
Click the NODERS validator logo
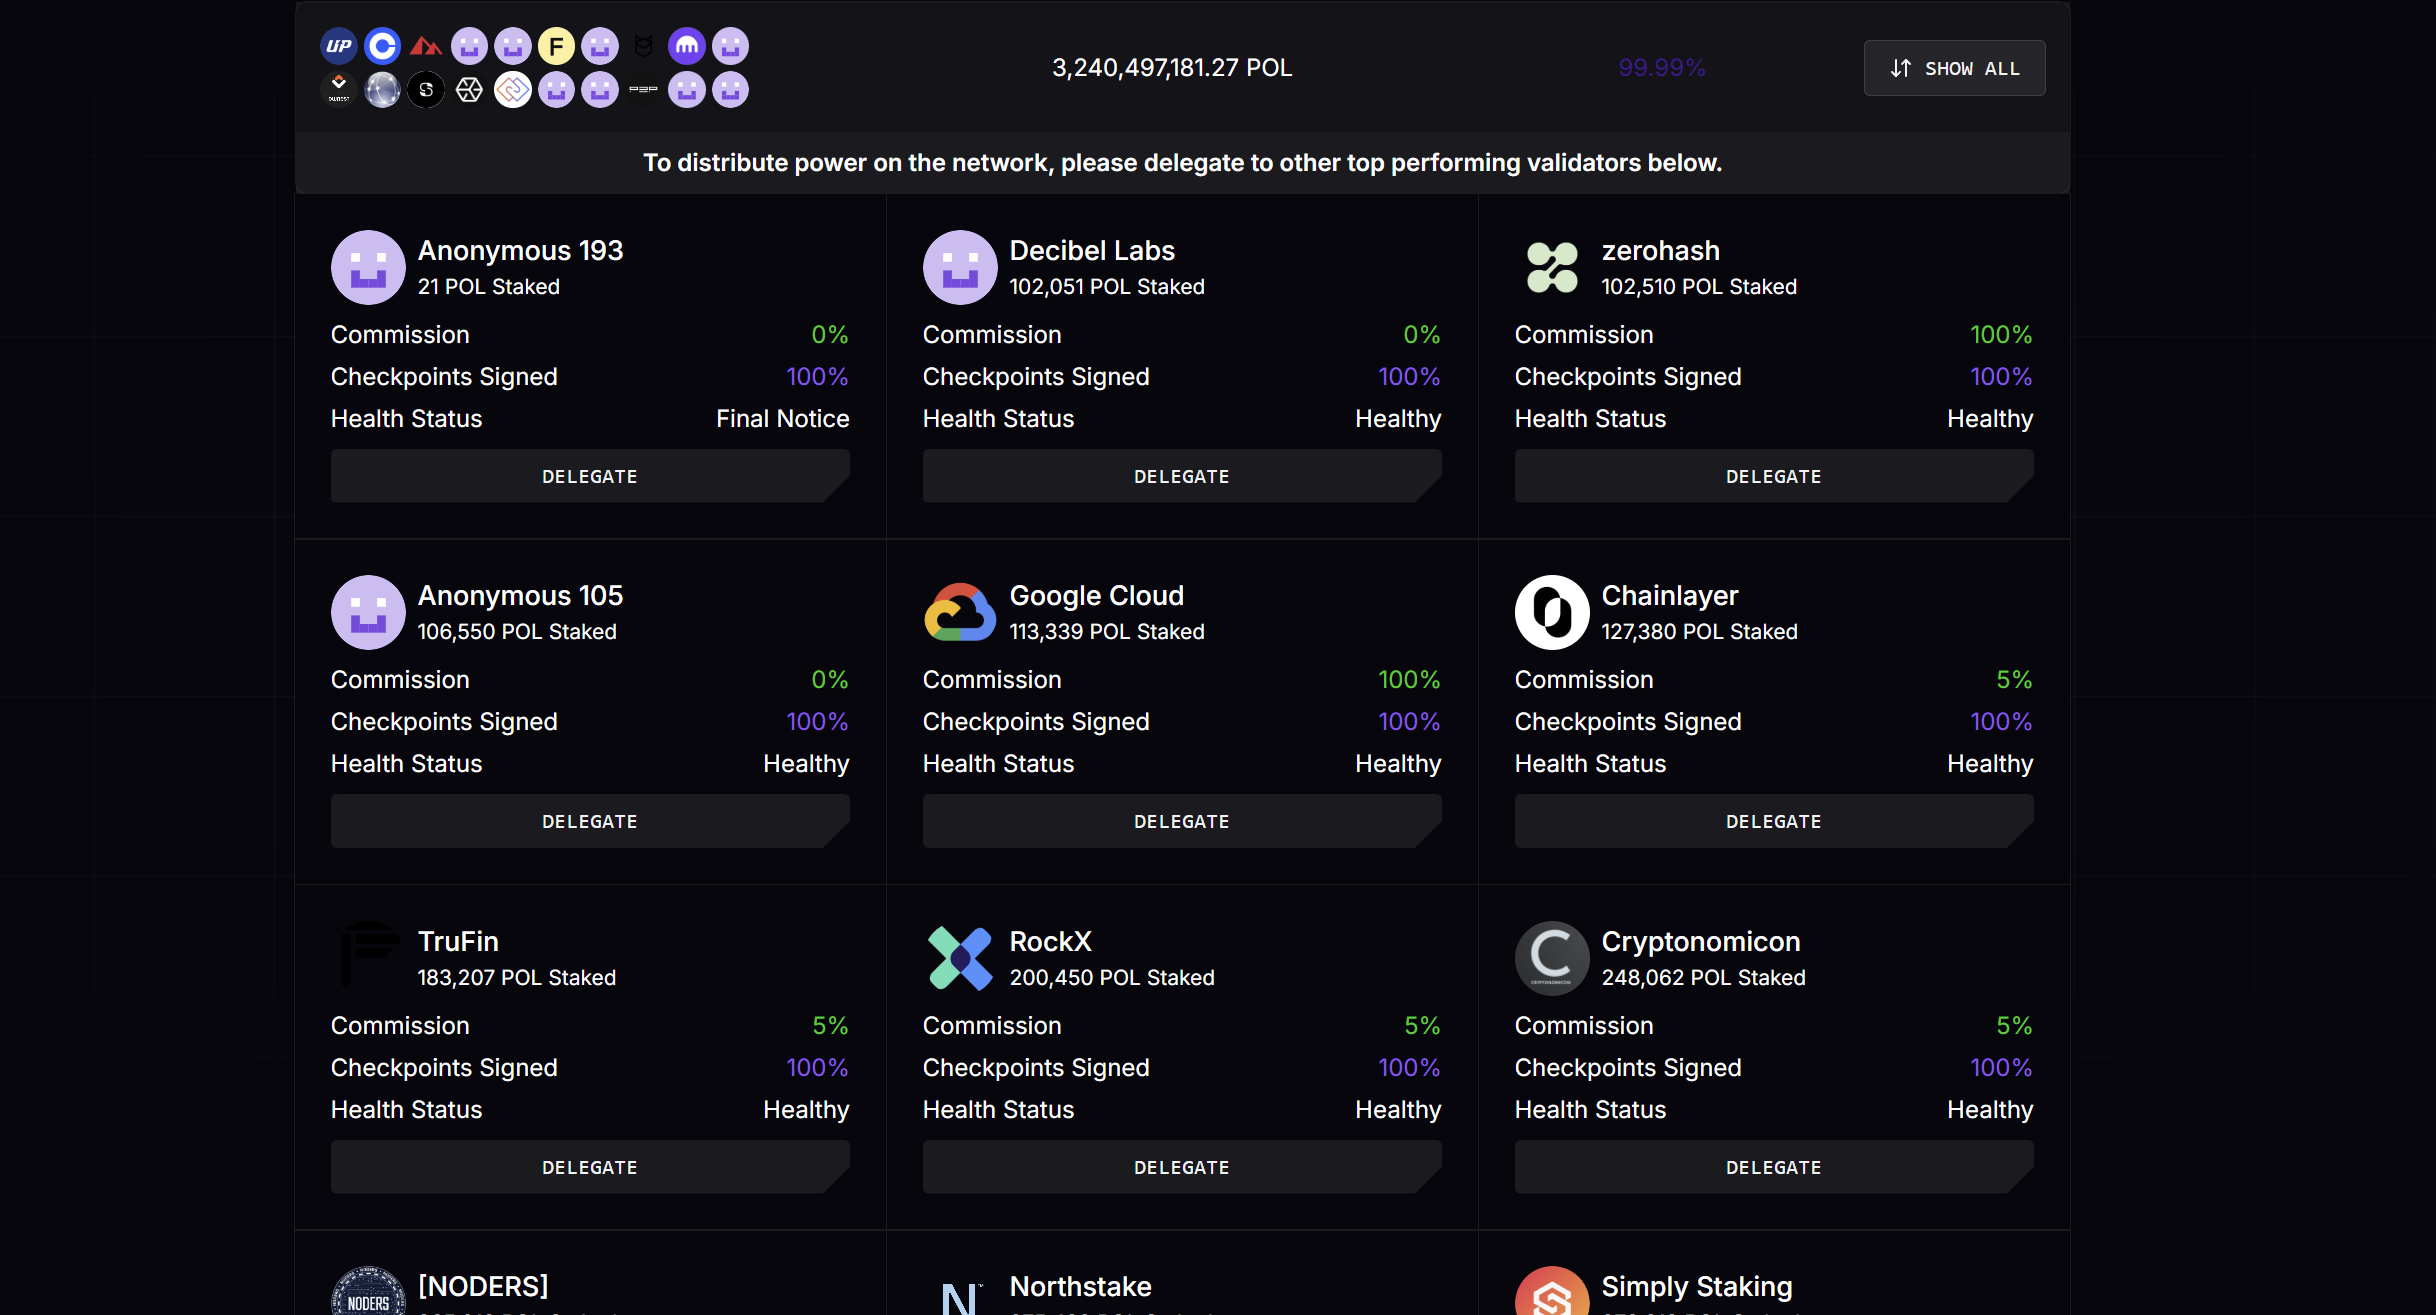tap(368, 1291)
